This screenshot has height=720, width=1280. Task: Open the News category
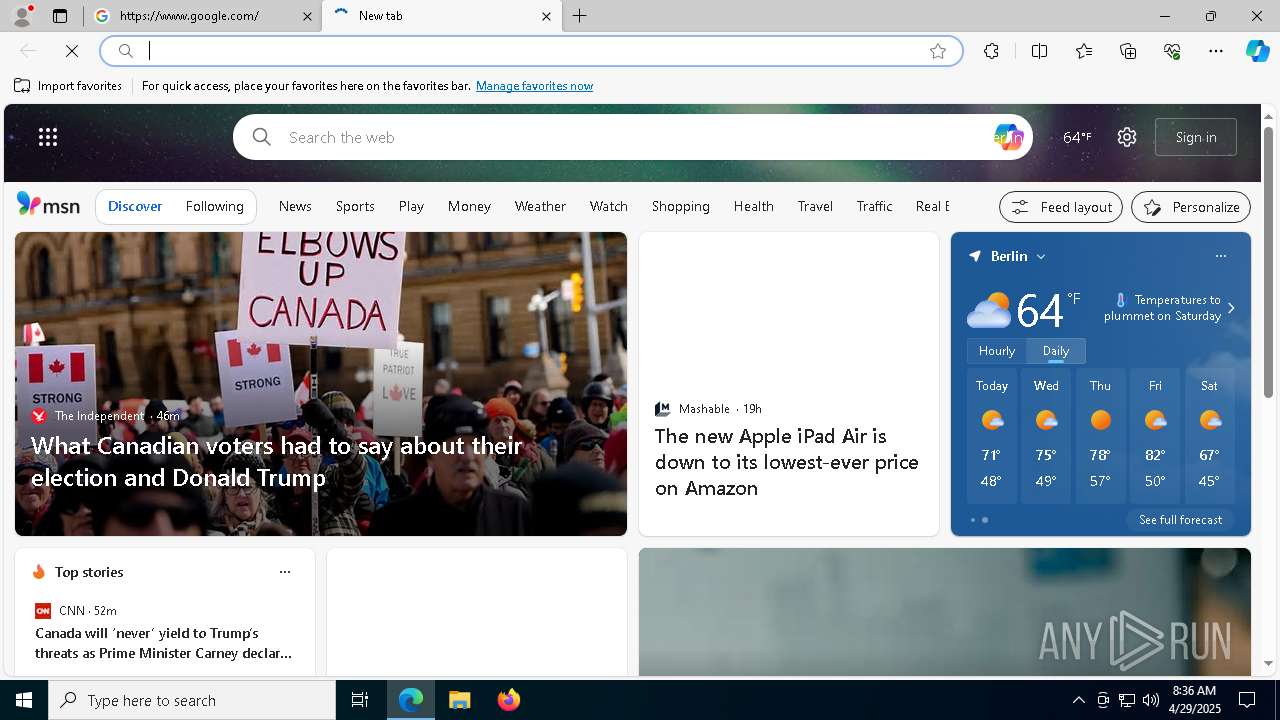(x=295, y=206)
